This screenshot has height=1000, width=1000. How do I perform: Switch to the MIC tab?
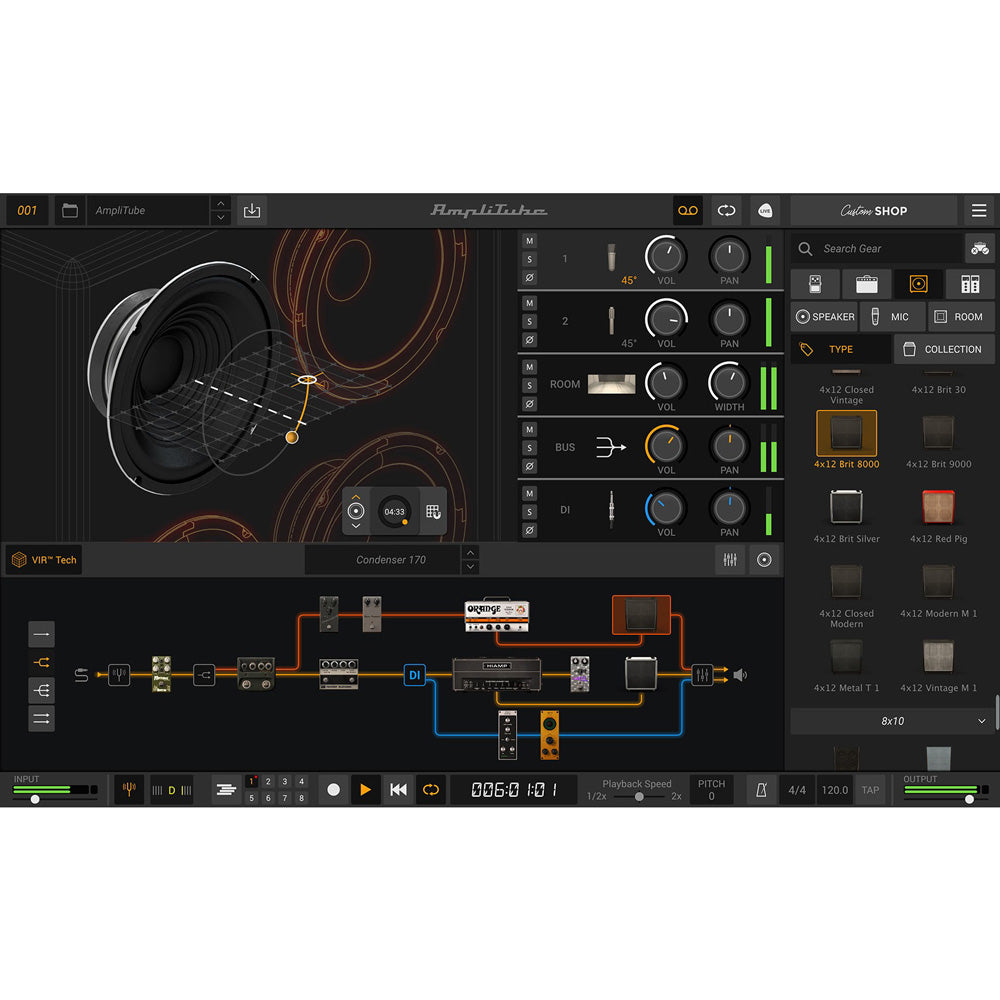pyautogui.click(x=892, y=317)
